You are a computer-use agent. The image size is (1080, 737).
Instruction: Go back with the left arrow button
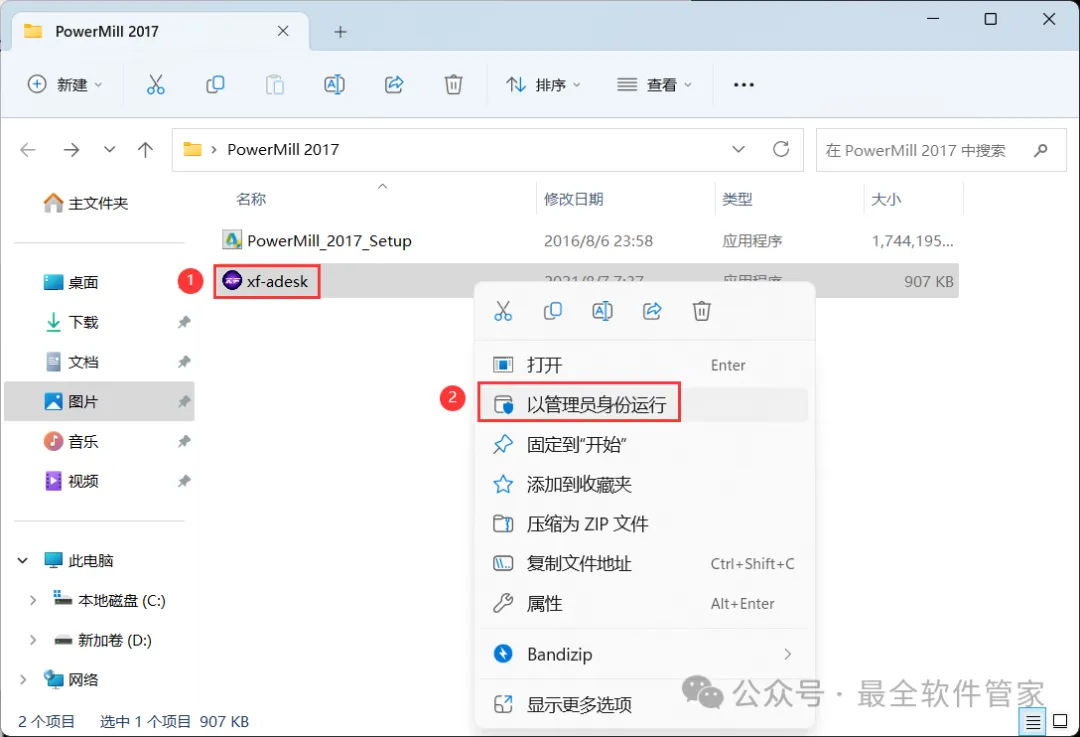pyautogui.click(x=28, y=149)
